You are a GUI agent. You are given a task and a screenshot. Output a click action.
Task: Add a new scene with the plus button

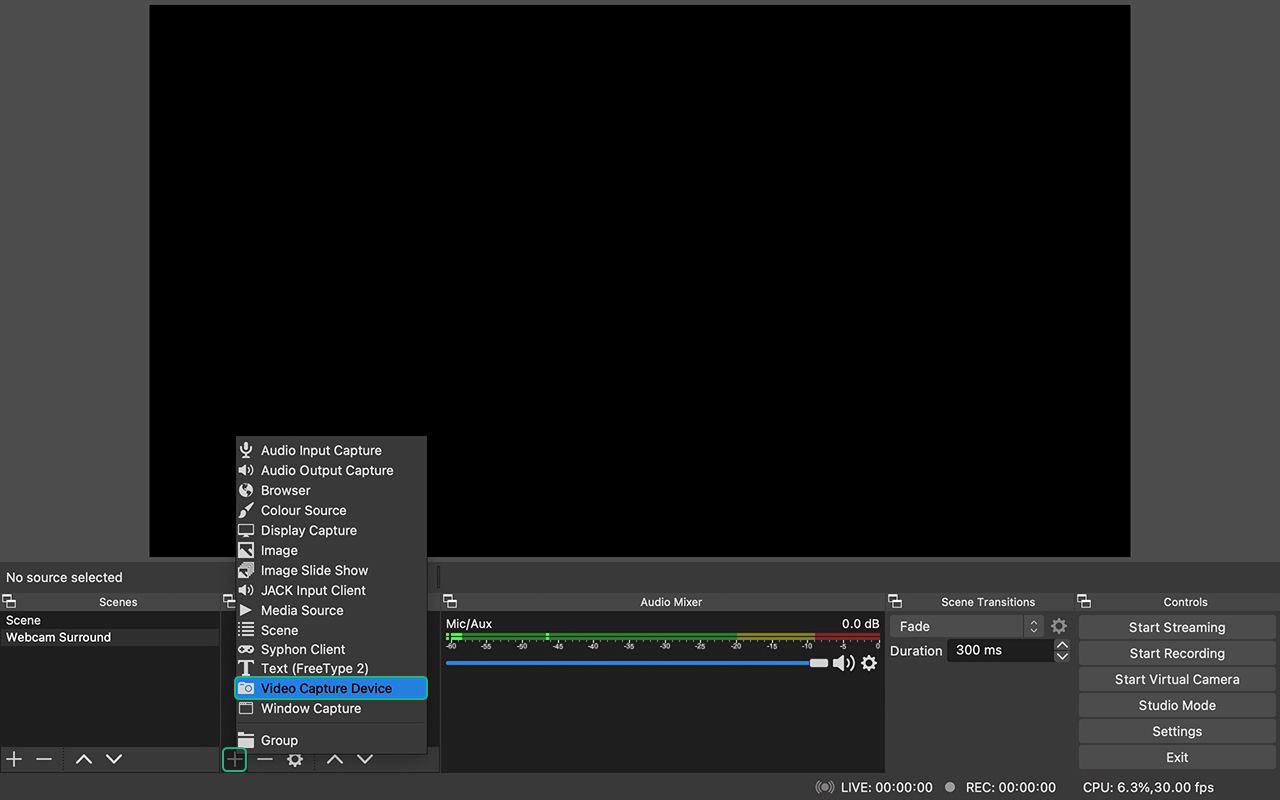click(x=14, y=759)
